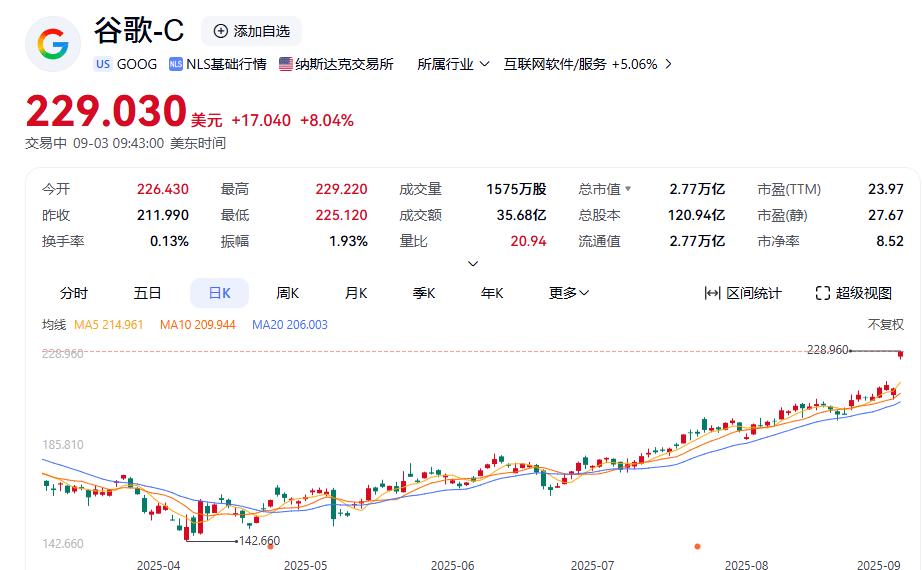Click NLS基础行情 label
Viewport: 922px width, 570px height.
click(x=226, y=64)
